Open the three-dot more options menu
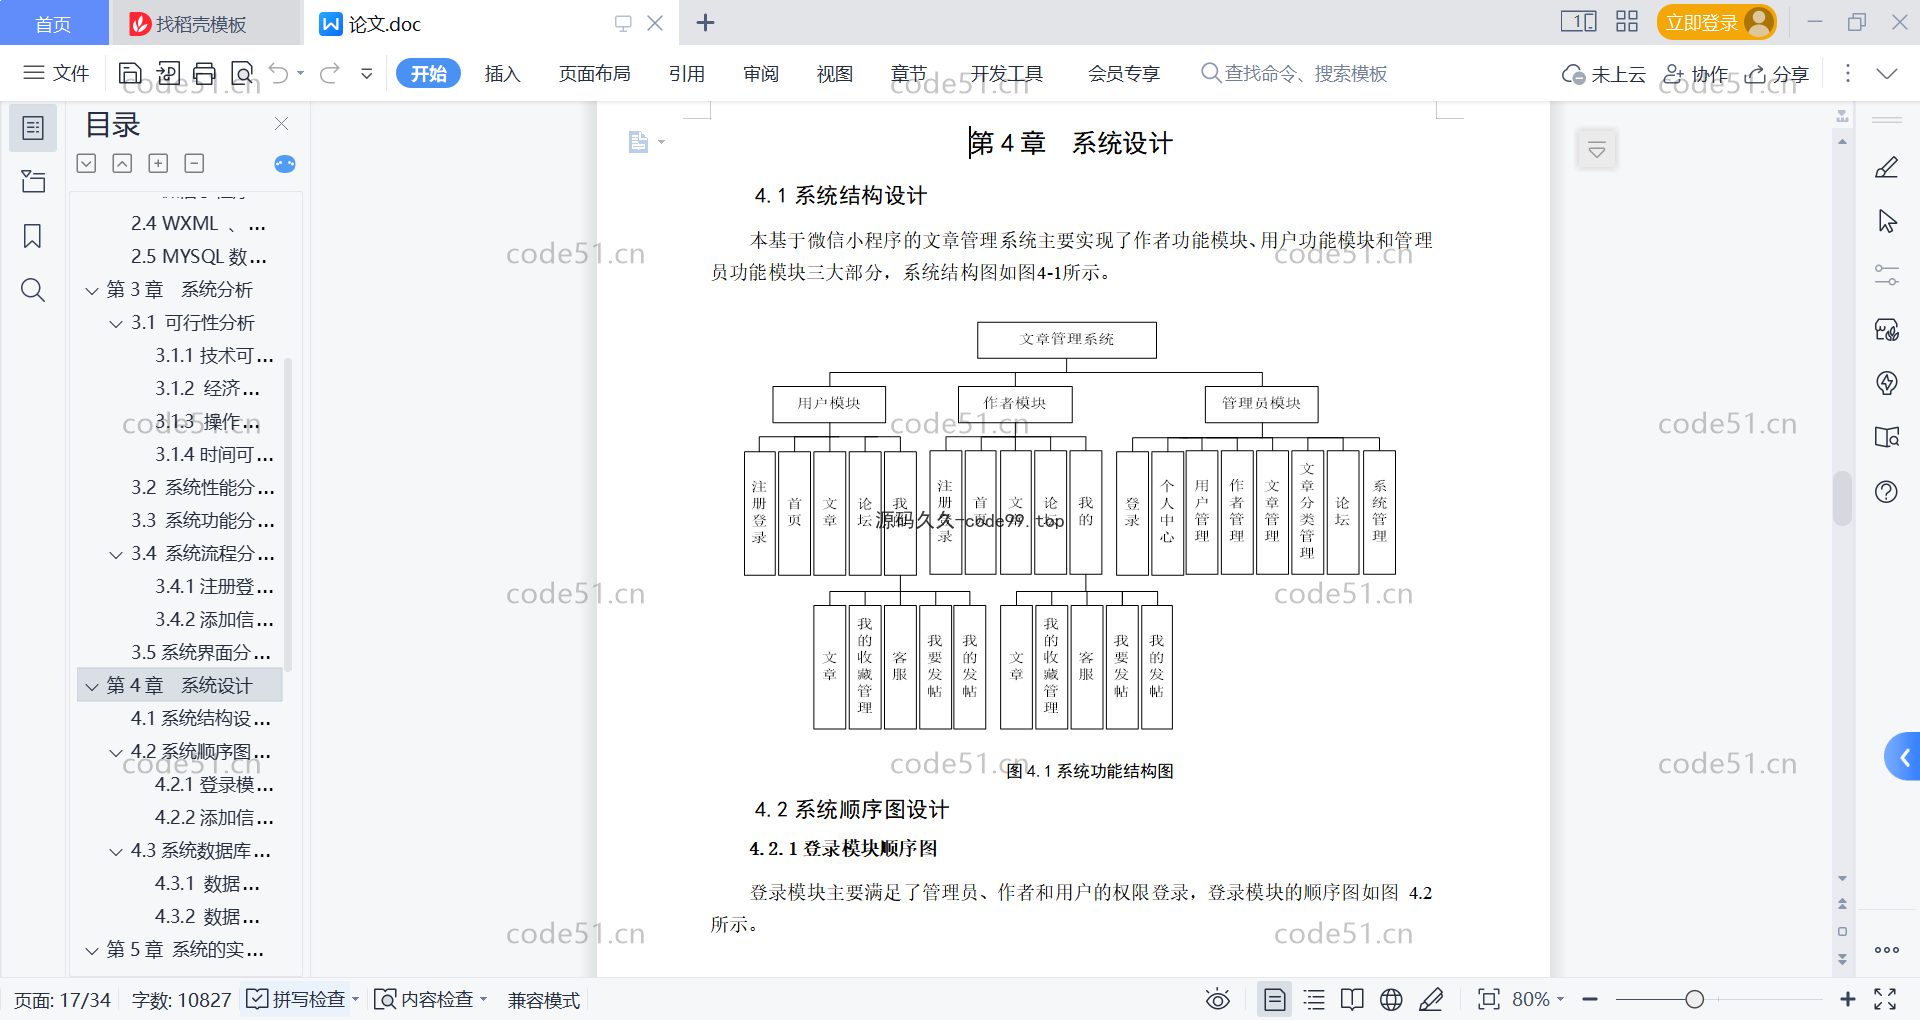The image size is (1920, 1020). (x=1848, y=74)
